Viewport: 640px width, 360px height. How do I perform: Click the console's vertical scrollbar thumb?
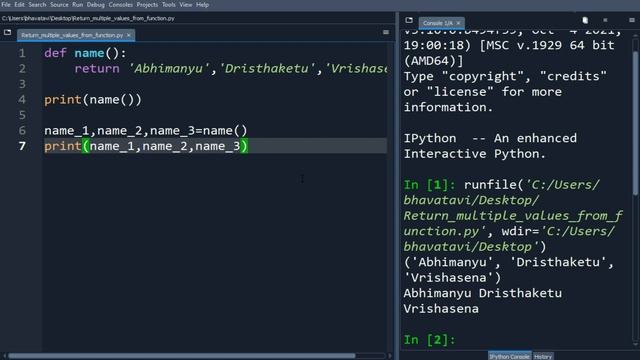tap(635, 122)
